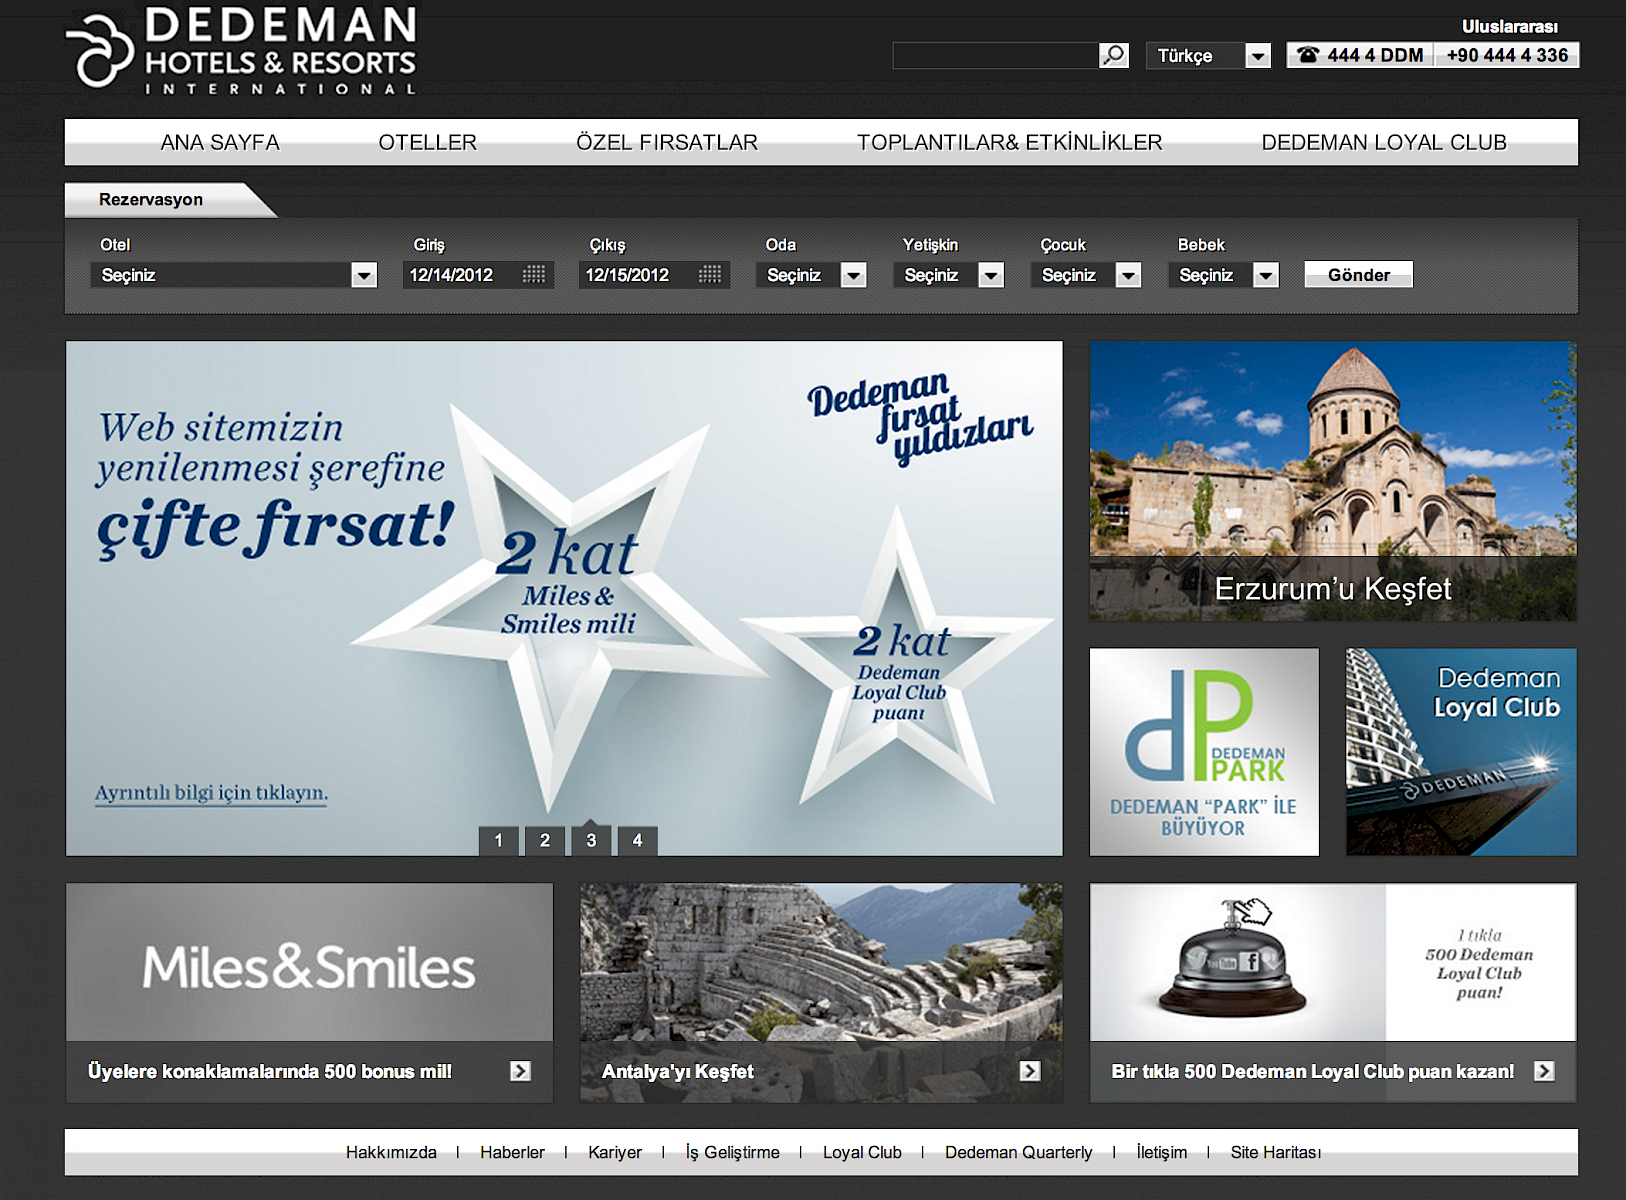
Task: Switch carousel to slide 4
Action: 637,840
